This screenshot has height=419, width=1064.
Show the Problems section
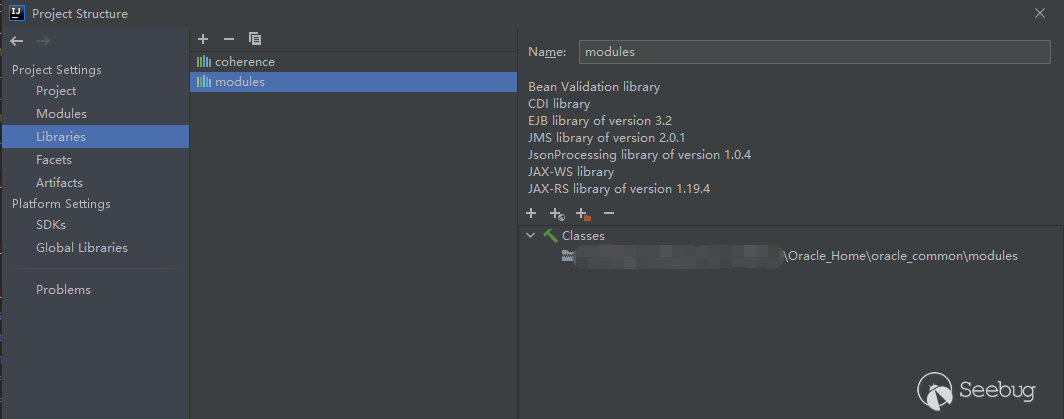pyautogui.click(x=63, y=290)
